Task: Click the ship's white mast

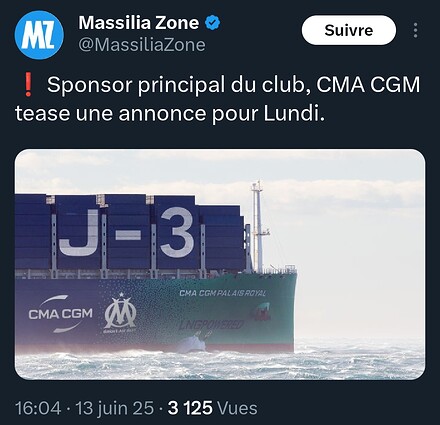Action: pos(258,227)
